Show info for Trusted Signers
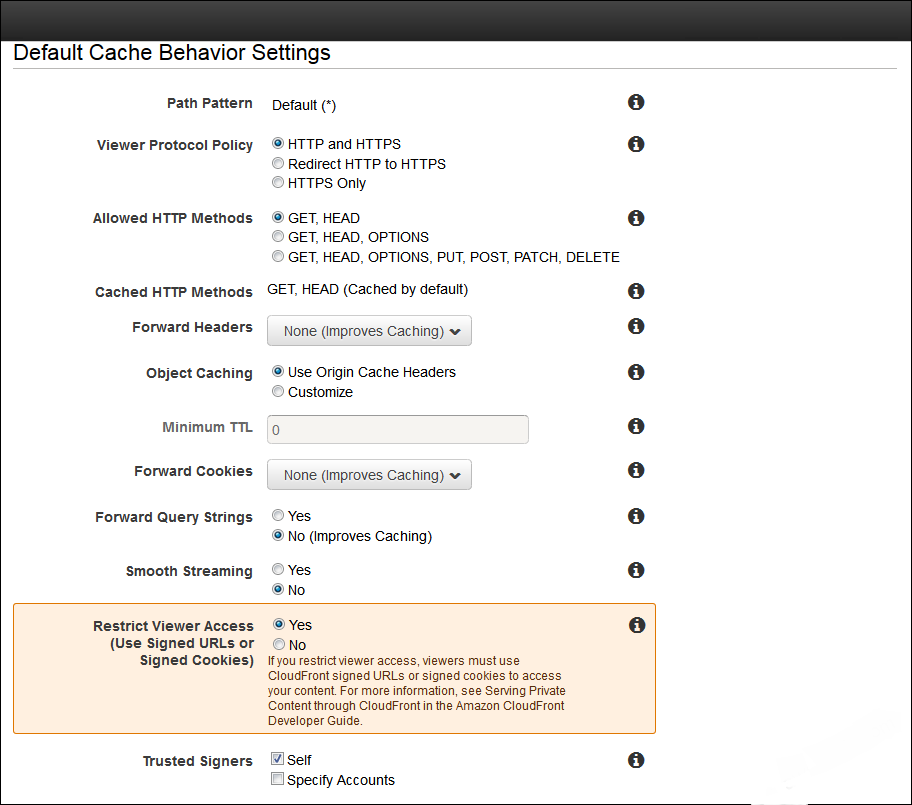 (636, 760)
